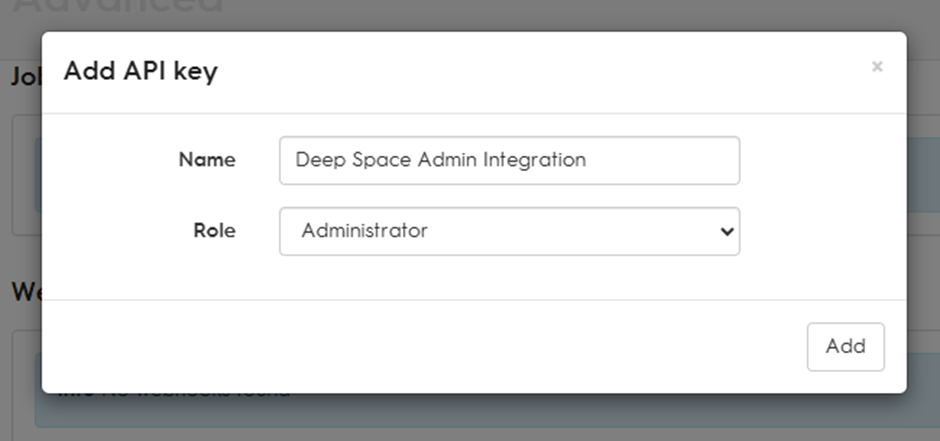Click the dimmed Advanced heading behind dialog

point(118,7)
